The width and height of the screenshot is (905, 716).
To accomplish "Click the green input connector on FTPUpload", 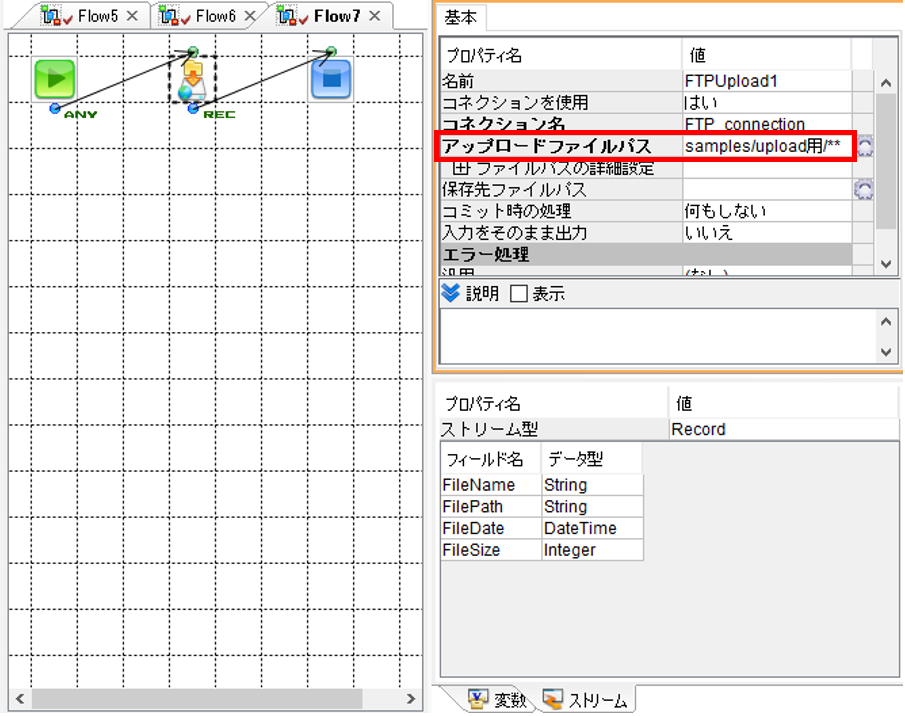I will (193, 52).
